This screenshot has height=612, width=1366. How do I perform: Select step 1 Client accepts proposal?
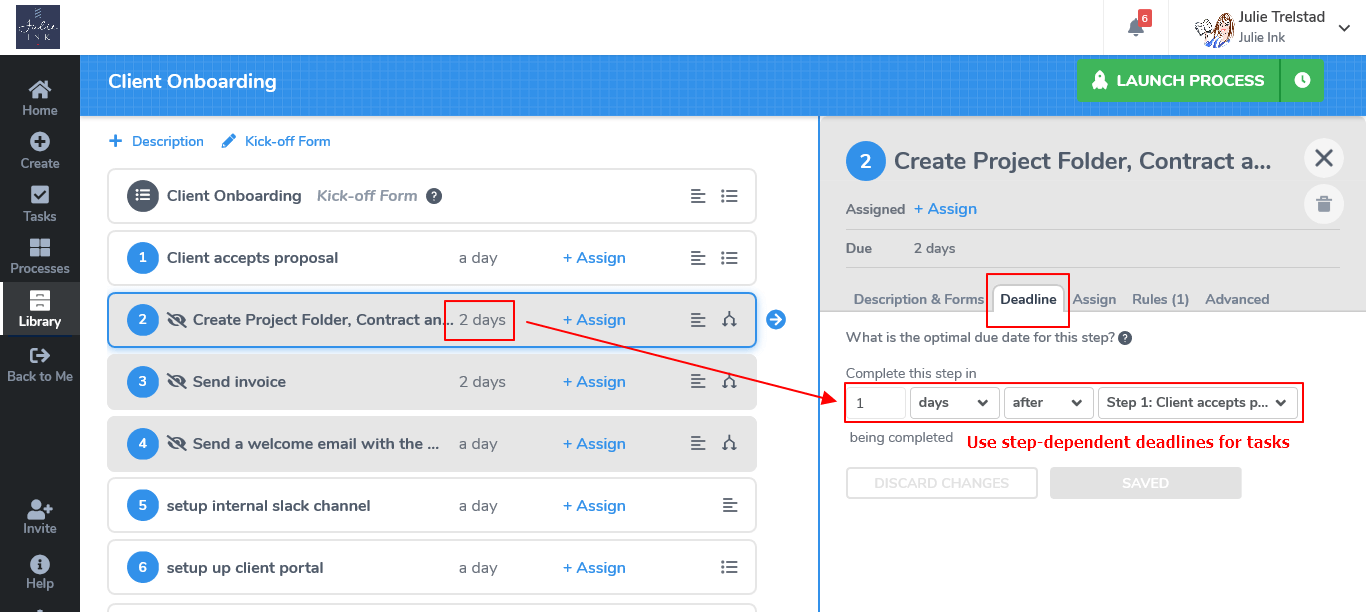click(x=431, y=258)
